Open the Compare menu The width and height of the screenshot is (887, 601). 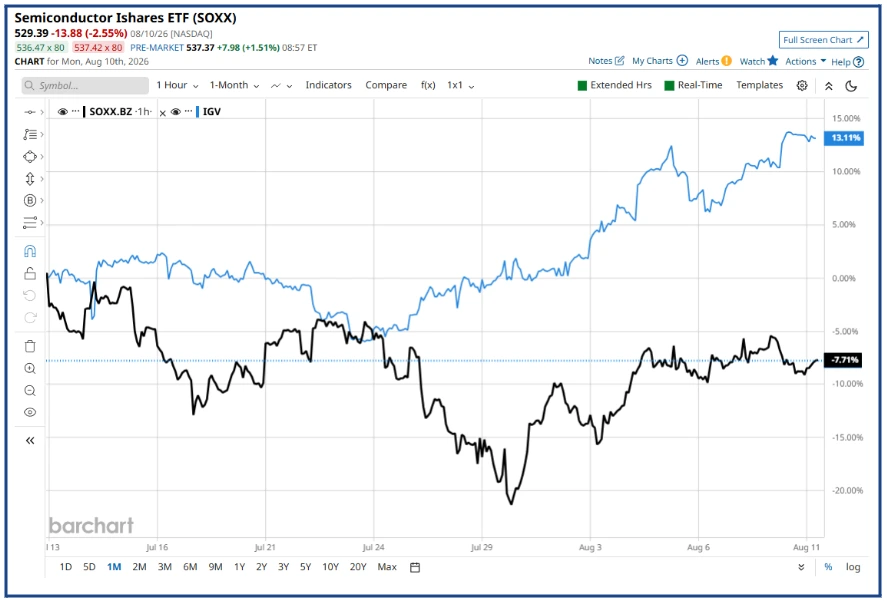tap(386, 85)
